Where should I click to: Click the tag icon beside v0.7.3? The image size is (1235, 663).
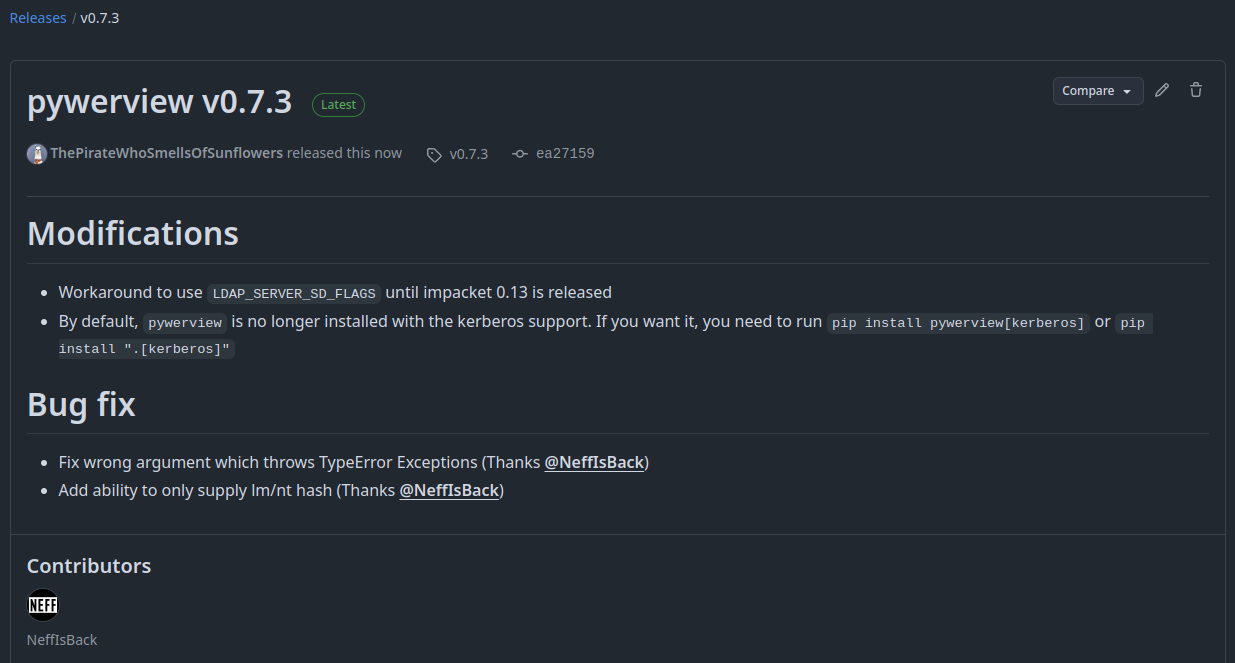pos(434,155)
